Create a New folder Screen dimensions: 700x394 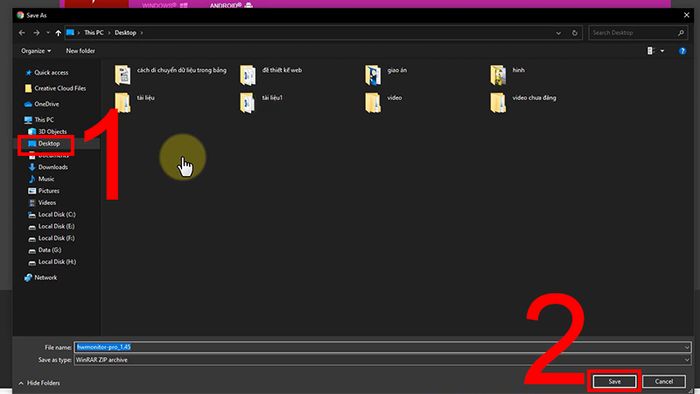[x=80, y=51]
